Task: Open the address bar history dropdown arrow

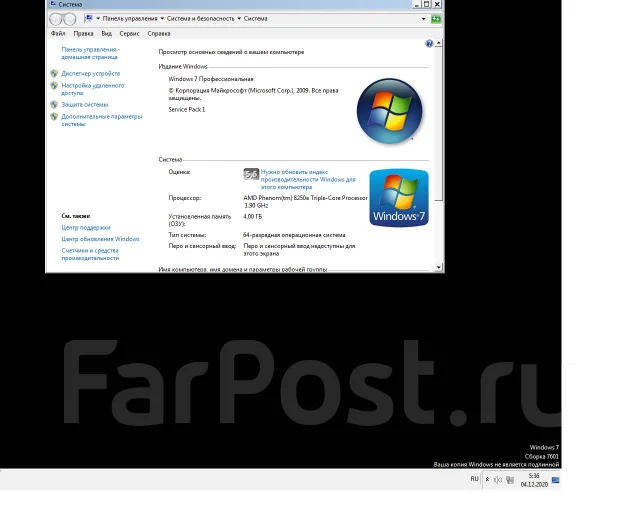Action: pyautogui.click(x=424, y=19)
